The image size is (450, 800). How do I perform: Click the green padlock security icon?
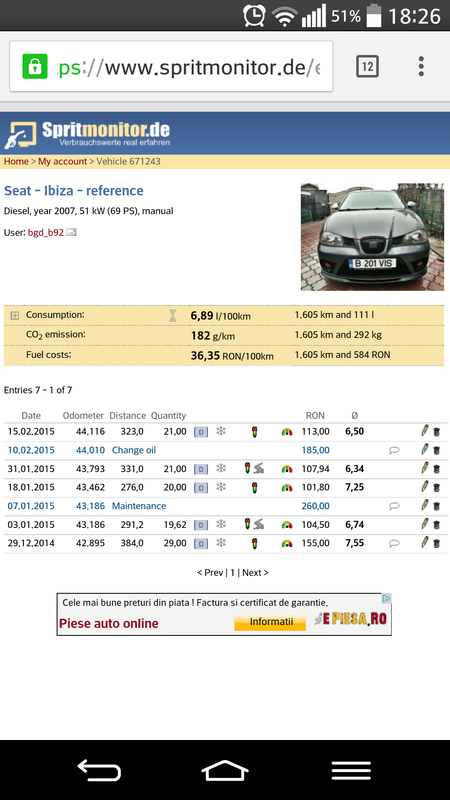tap(35, 66)
